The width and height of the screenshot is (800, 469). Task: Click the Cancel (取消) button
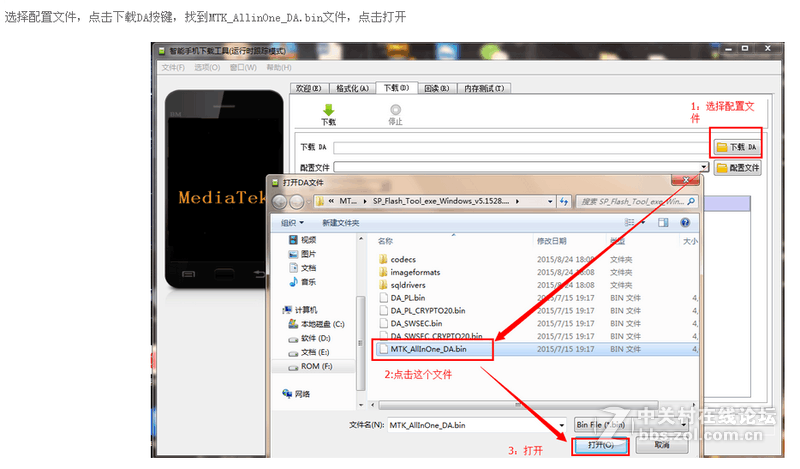[x=662, y=446]
